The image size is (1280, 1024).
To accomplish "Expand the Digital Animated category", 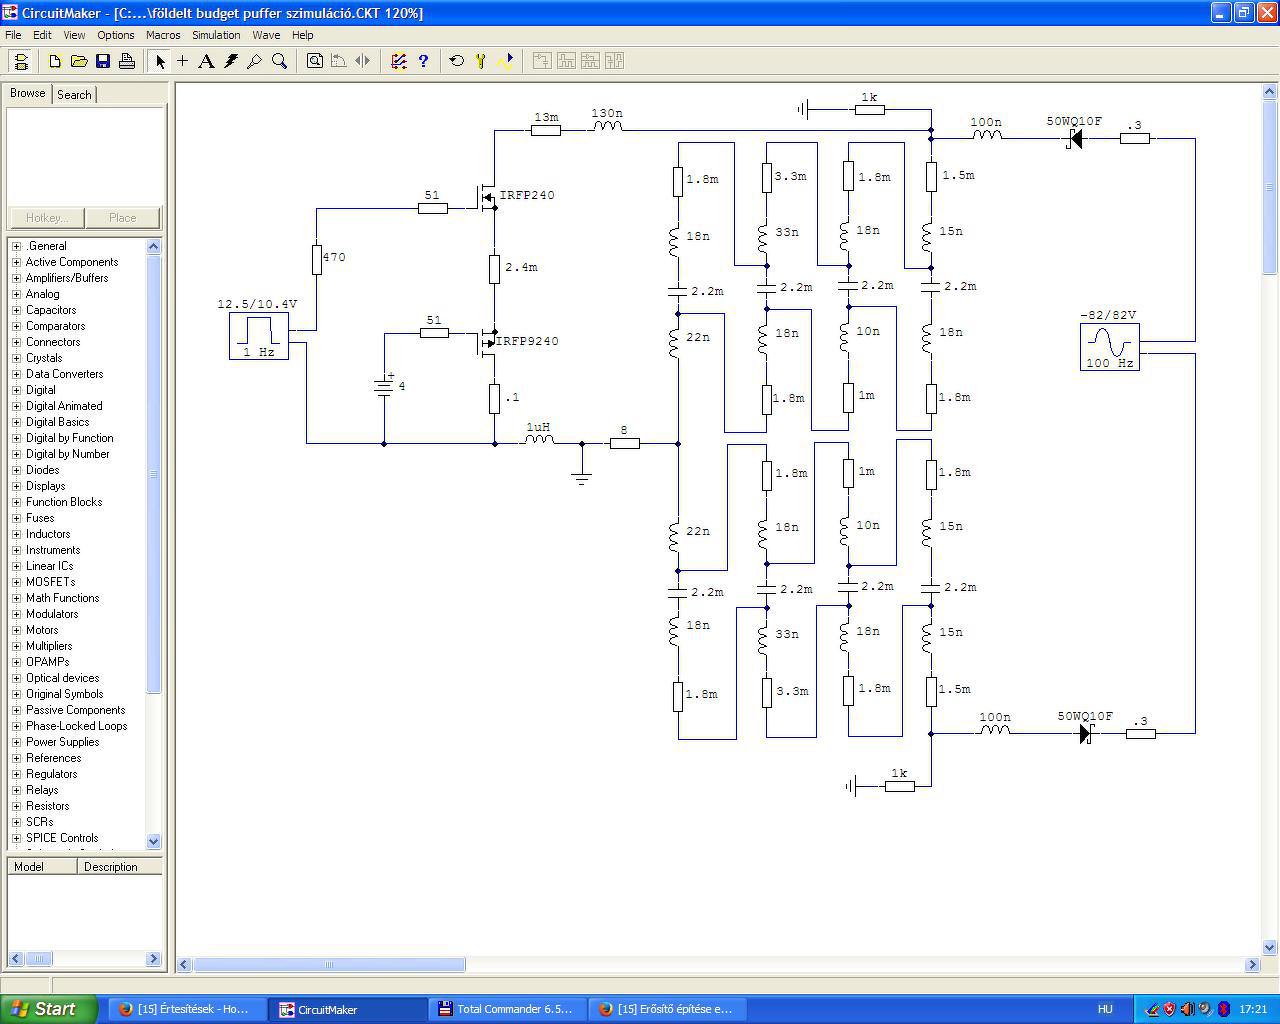I will (16, 406).
